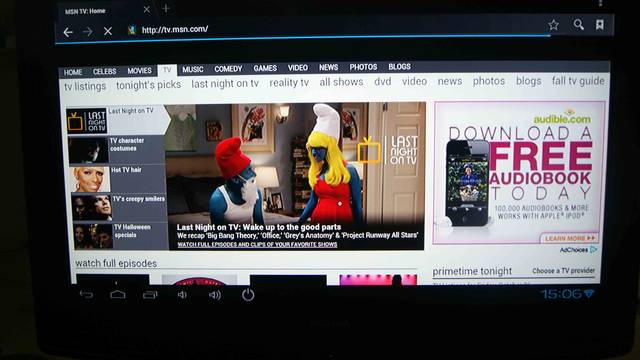Image resolution: width=640 pixels, height=360 pixels.
Task: Open the recent apps button
Action: coord(150,294)
